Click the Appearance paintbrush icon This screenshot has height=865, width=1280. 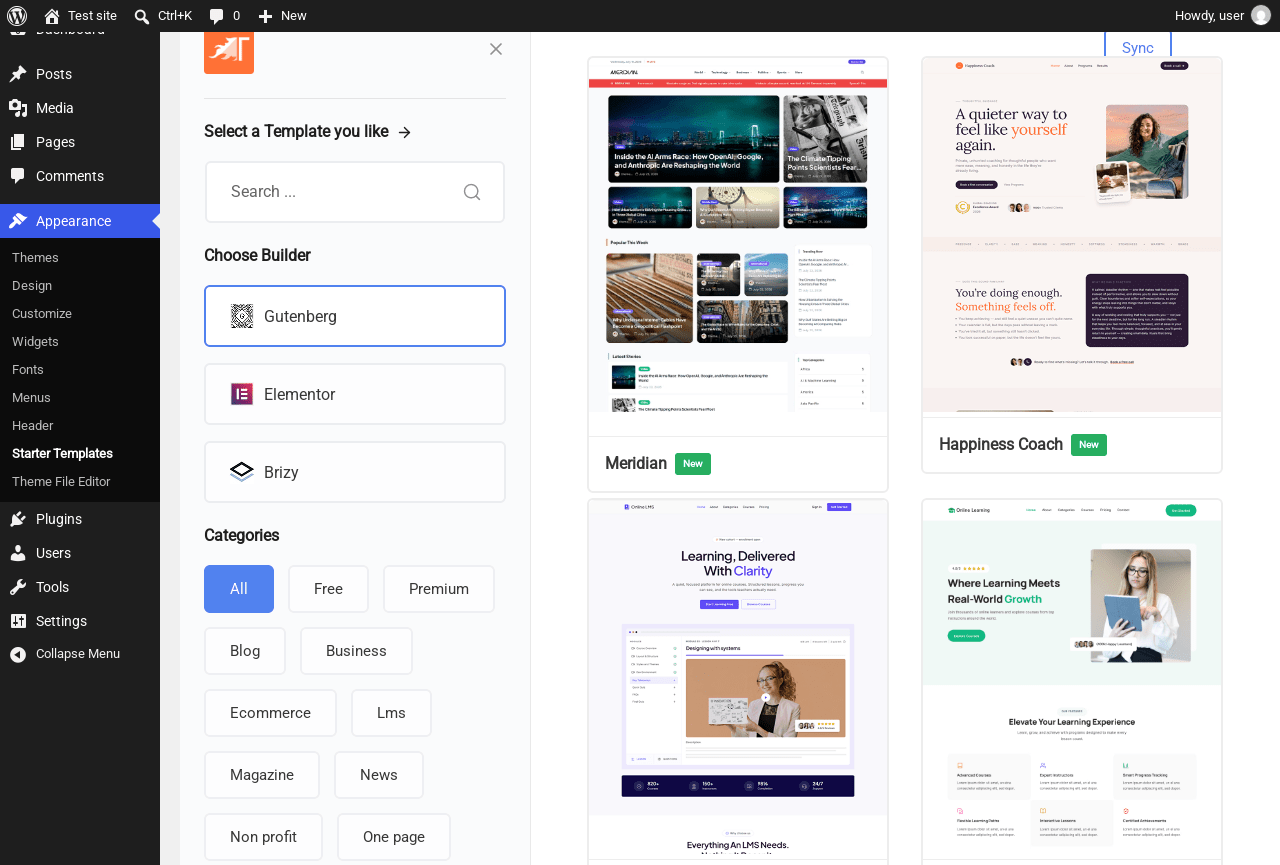pos(18,221)
